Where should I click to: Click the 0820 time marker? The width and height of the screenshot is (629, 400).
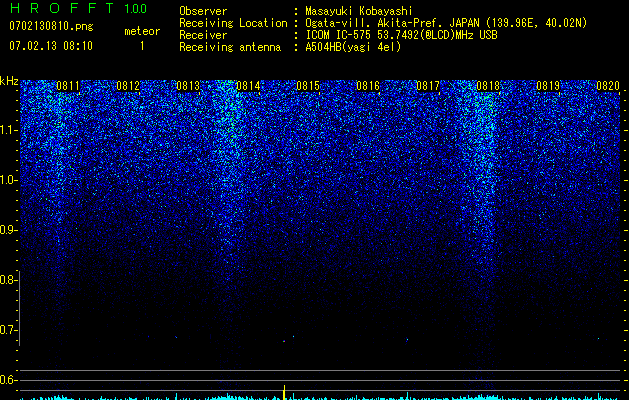[608, 86]
